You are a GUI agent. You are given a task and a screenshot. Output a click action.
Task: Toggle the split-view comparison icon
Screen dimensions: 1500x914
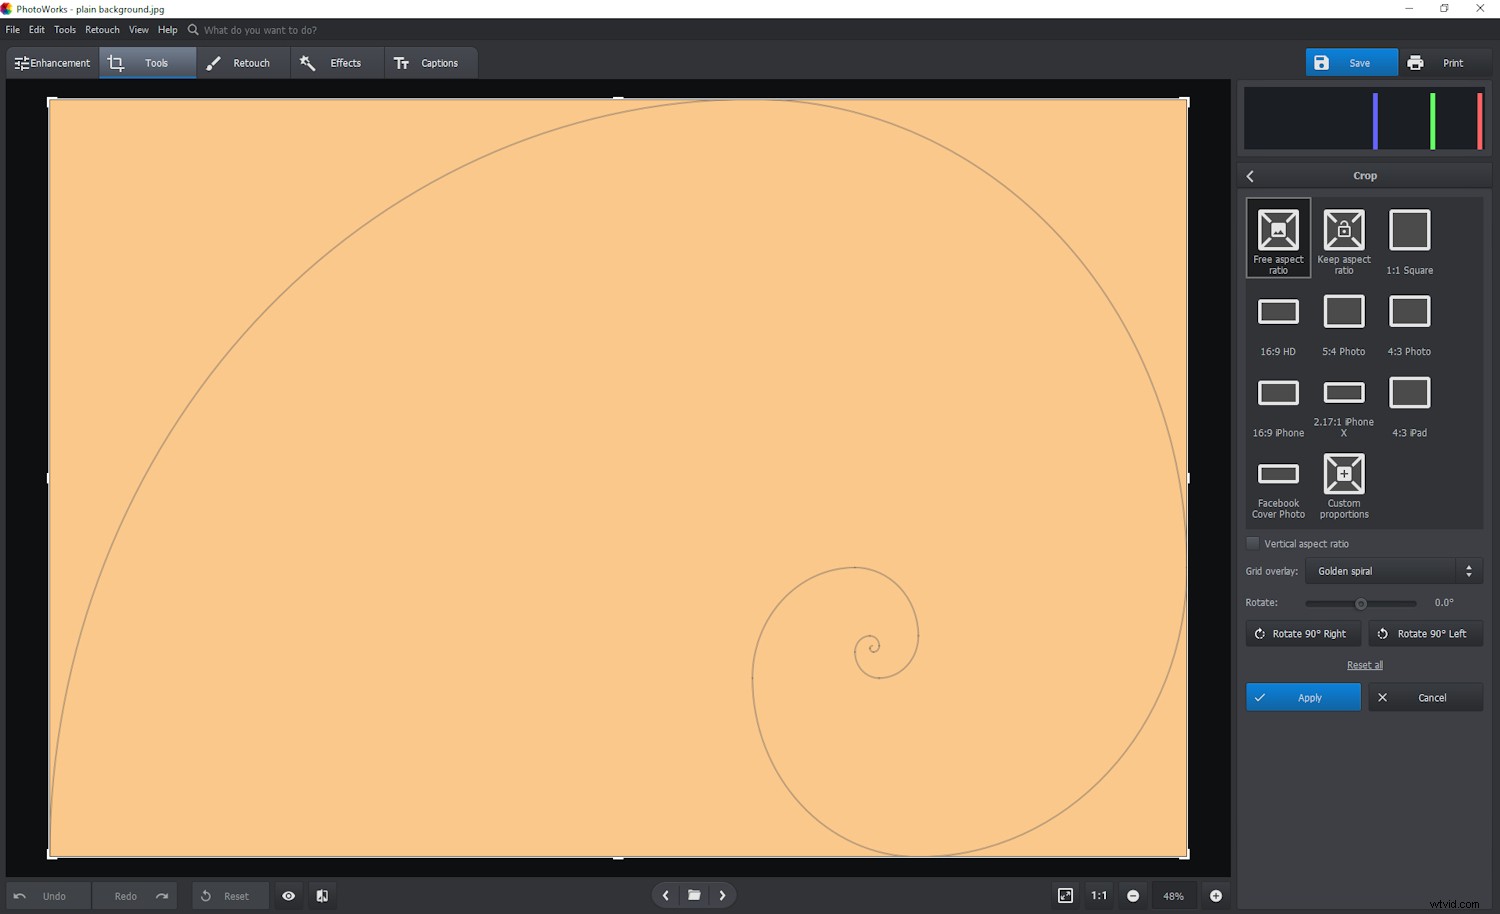[322, 895]
